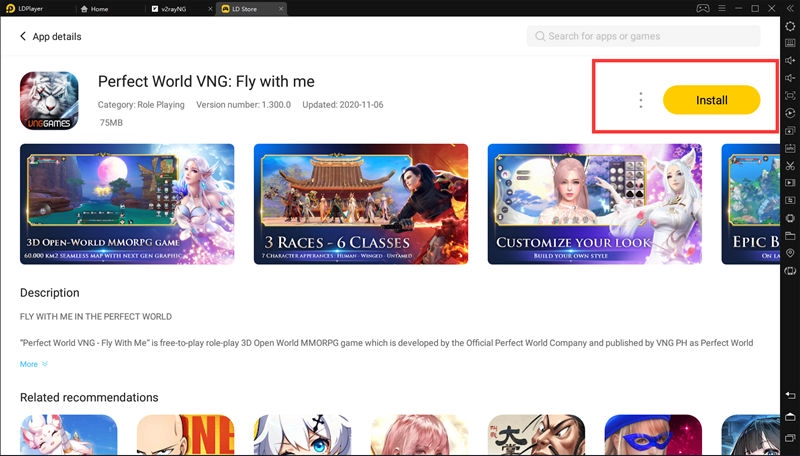Close the LD Store tab
This screenshot has height=456, width=800.
point(281,9)
